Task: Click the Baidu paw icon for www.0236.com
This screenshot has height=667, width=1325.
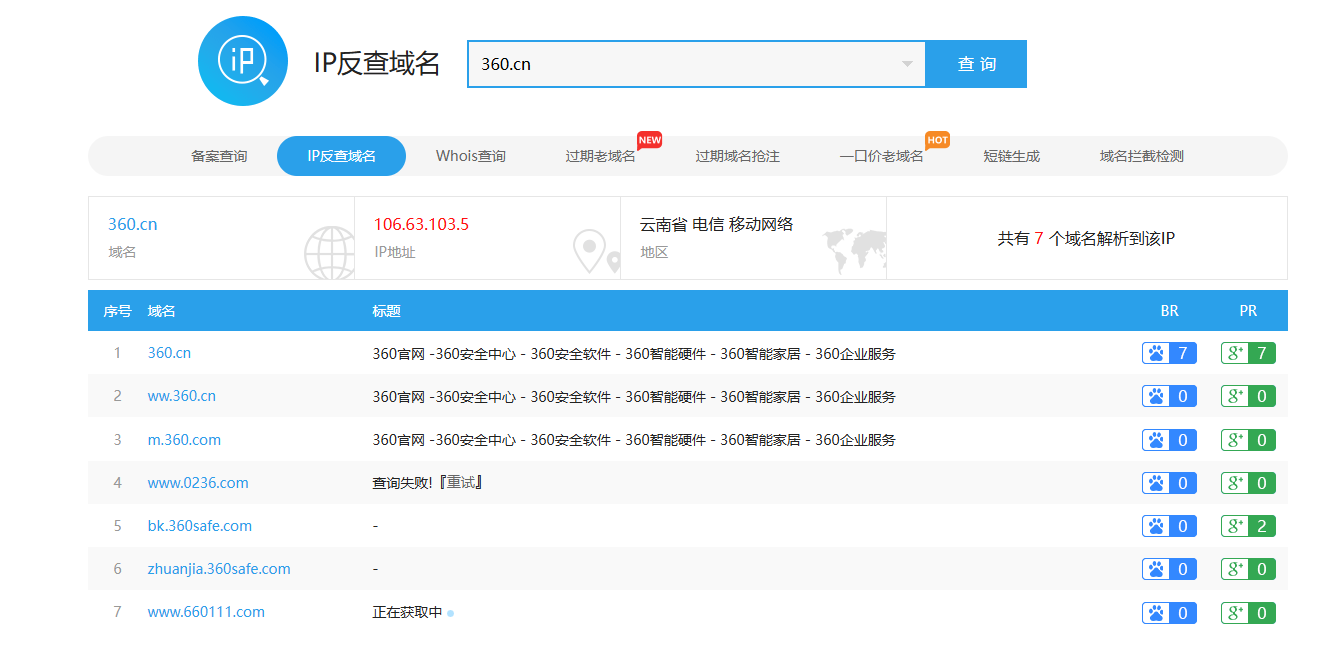Action: coord(1156,483)
